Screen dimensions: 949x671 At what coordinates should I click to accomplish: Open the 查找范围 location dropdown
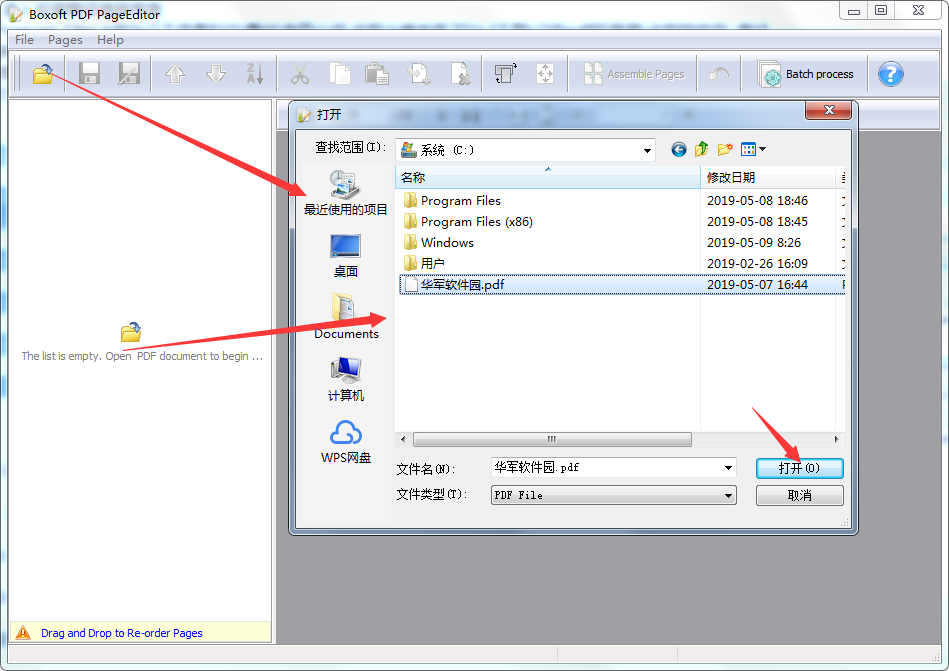click(648, 148)
